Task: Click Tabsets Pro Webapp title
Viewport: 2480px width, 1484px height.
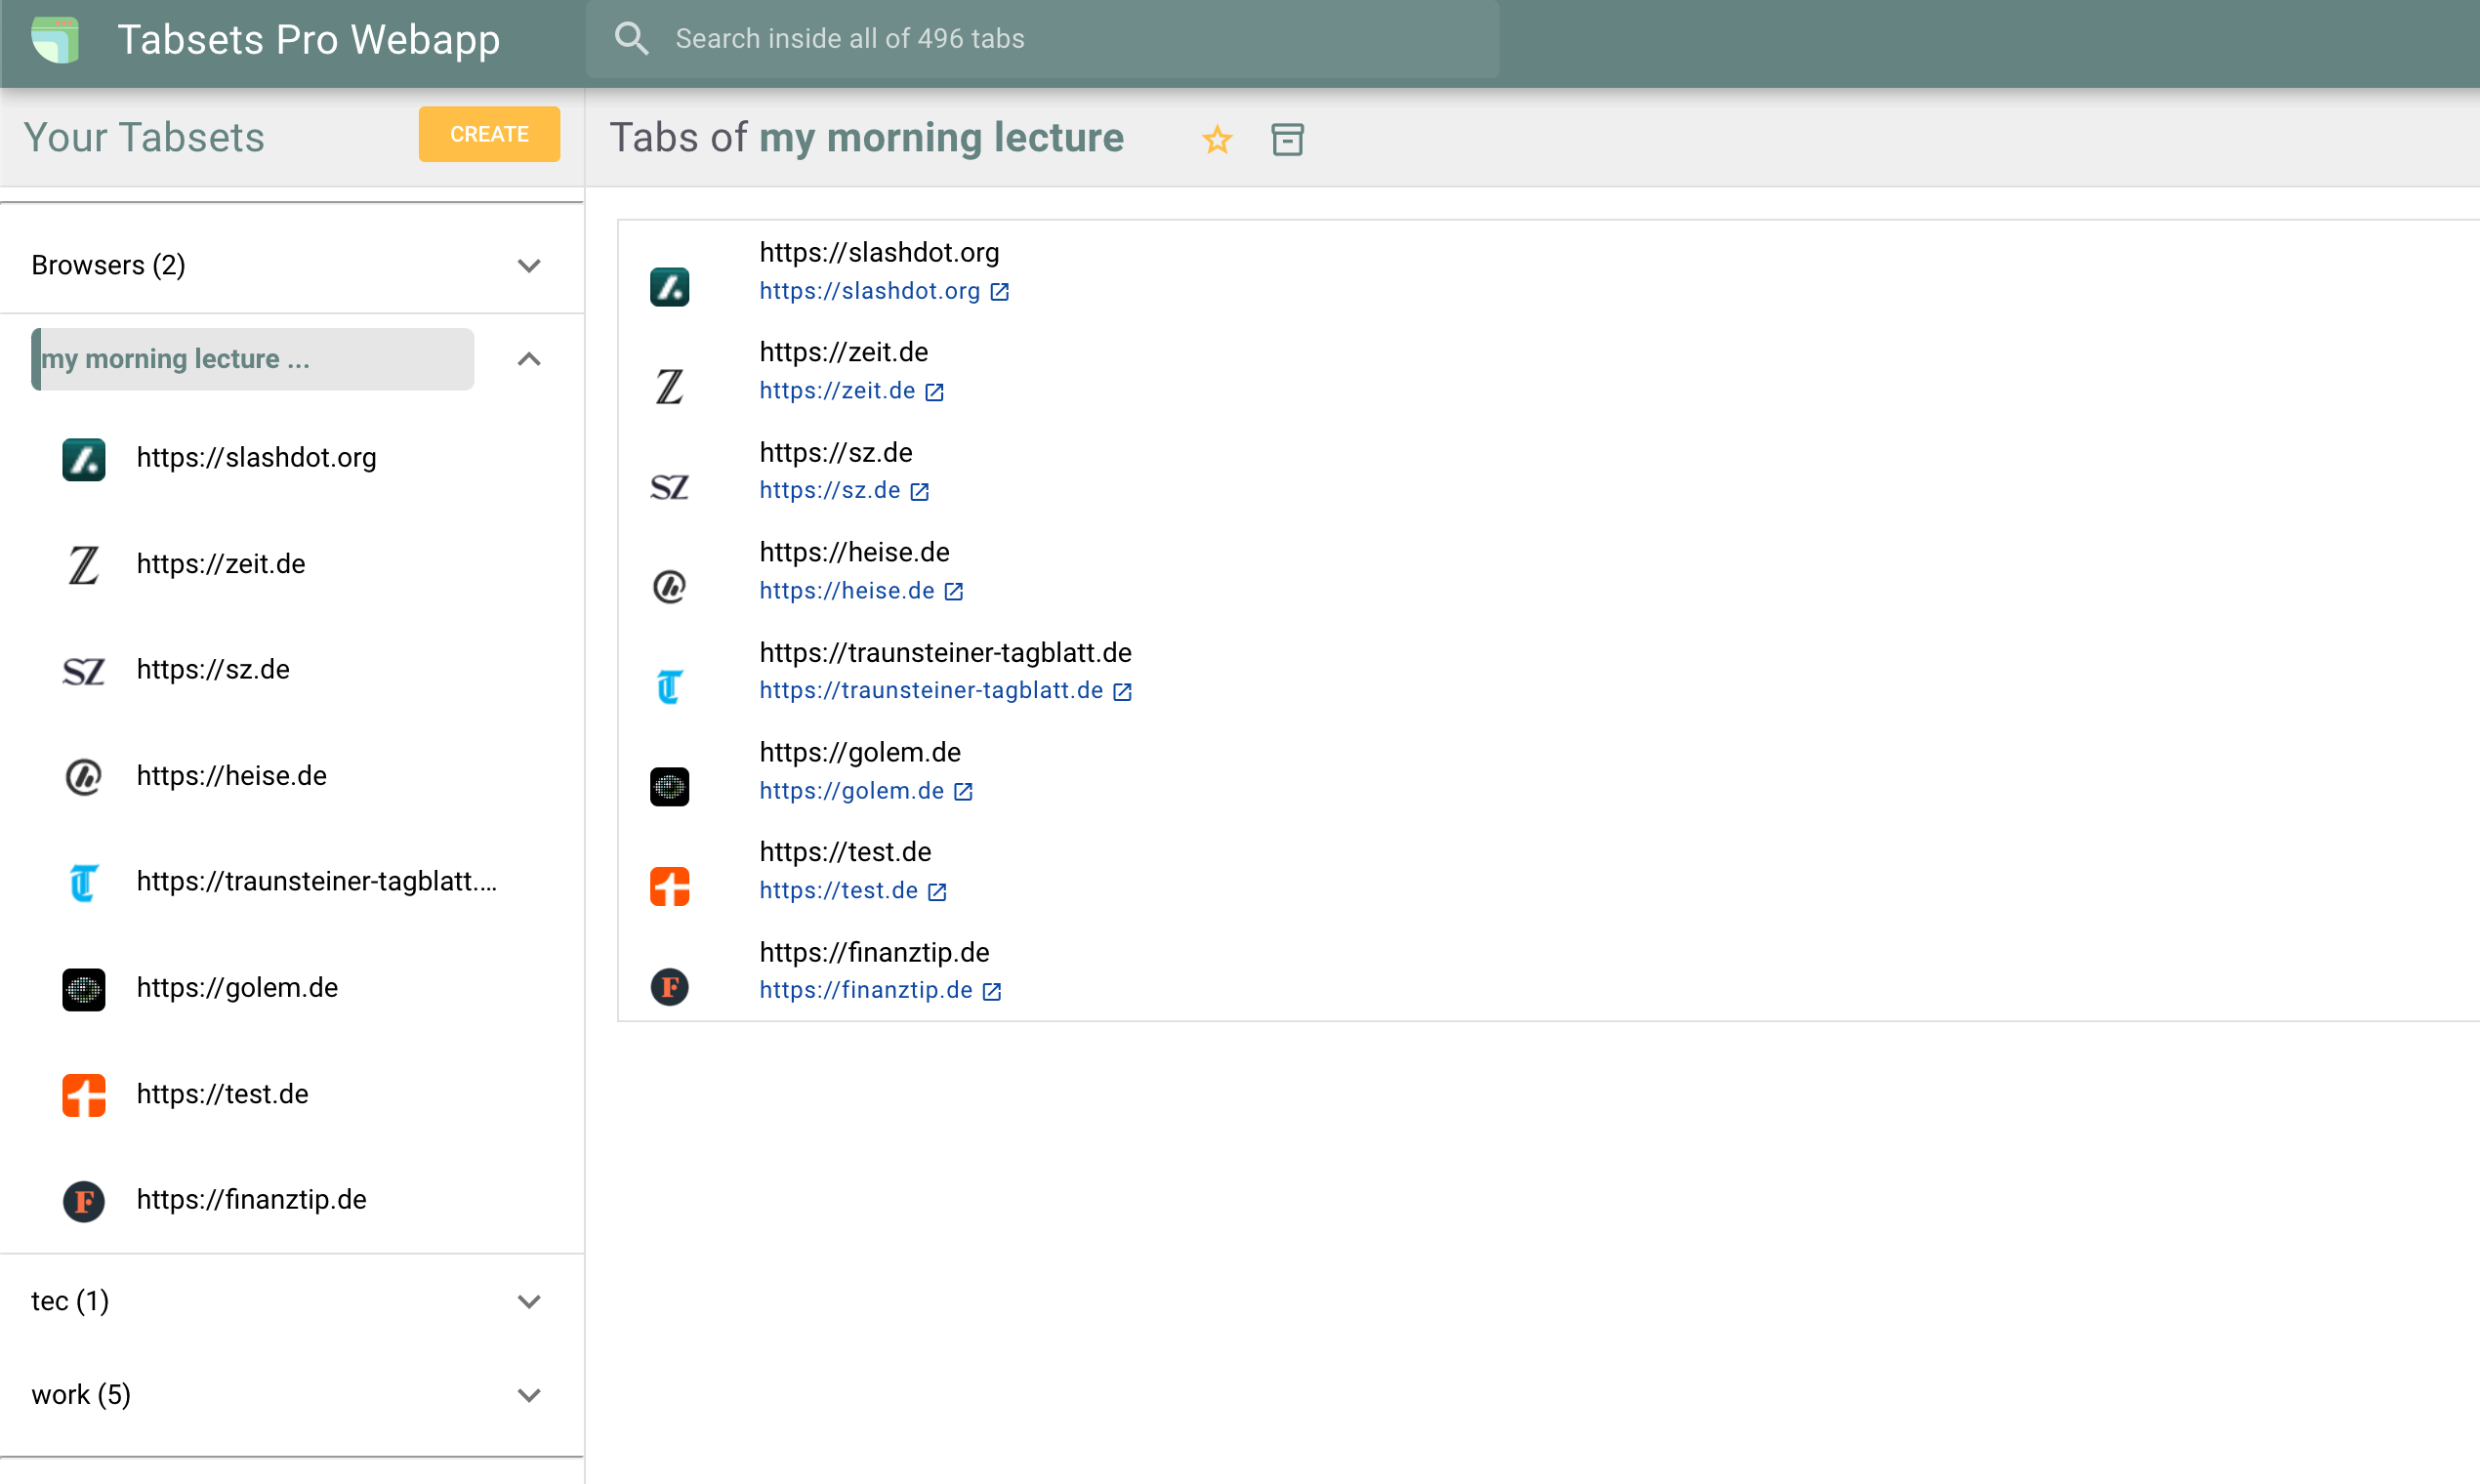Action: point(309,40)
